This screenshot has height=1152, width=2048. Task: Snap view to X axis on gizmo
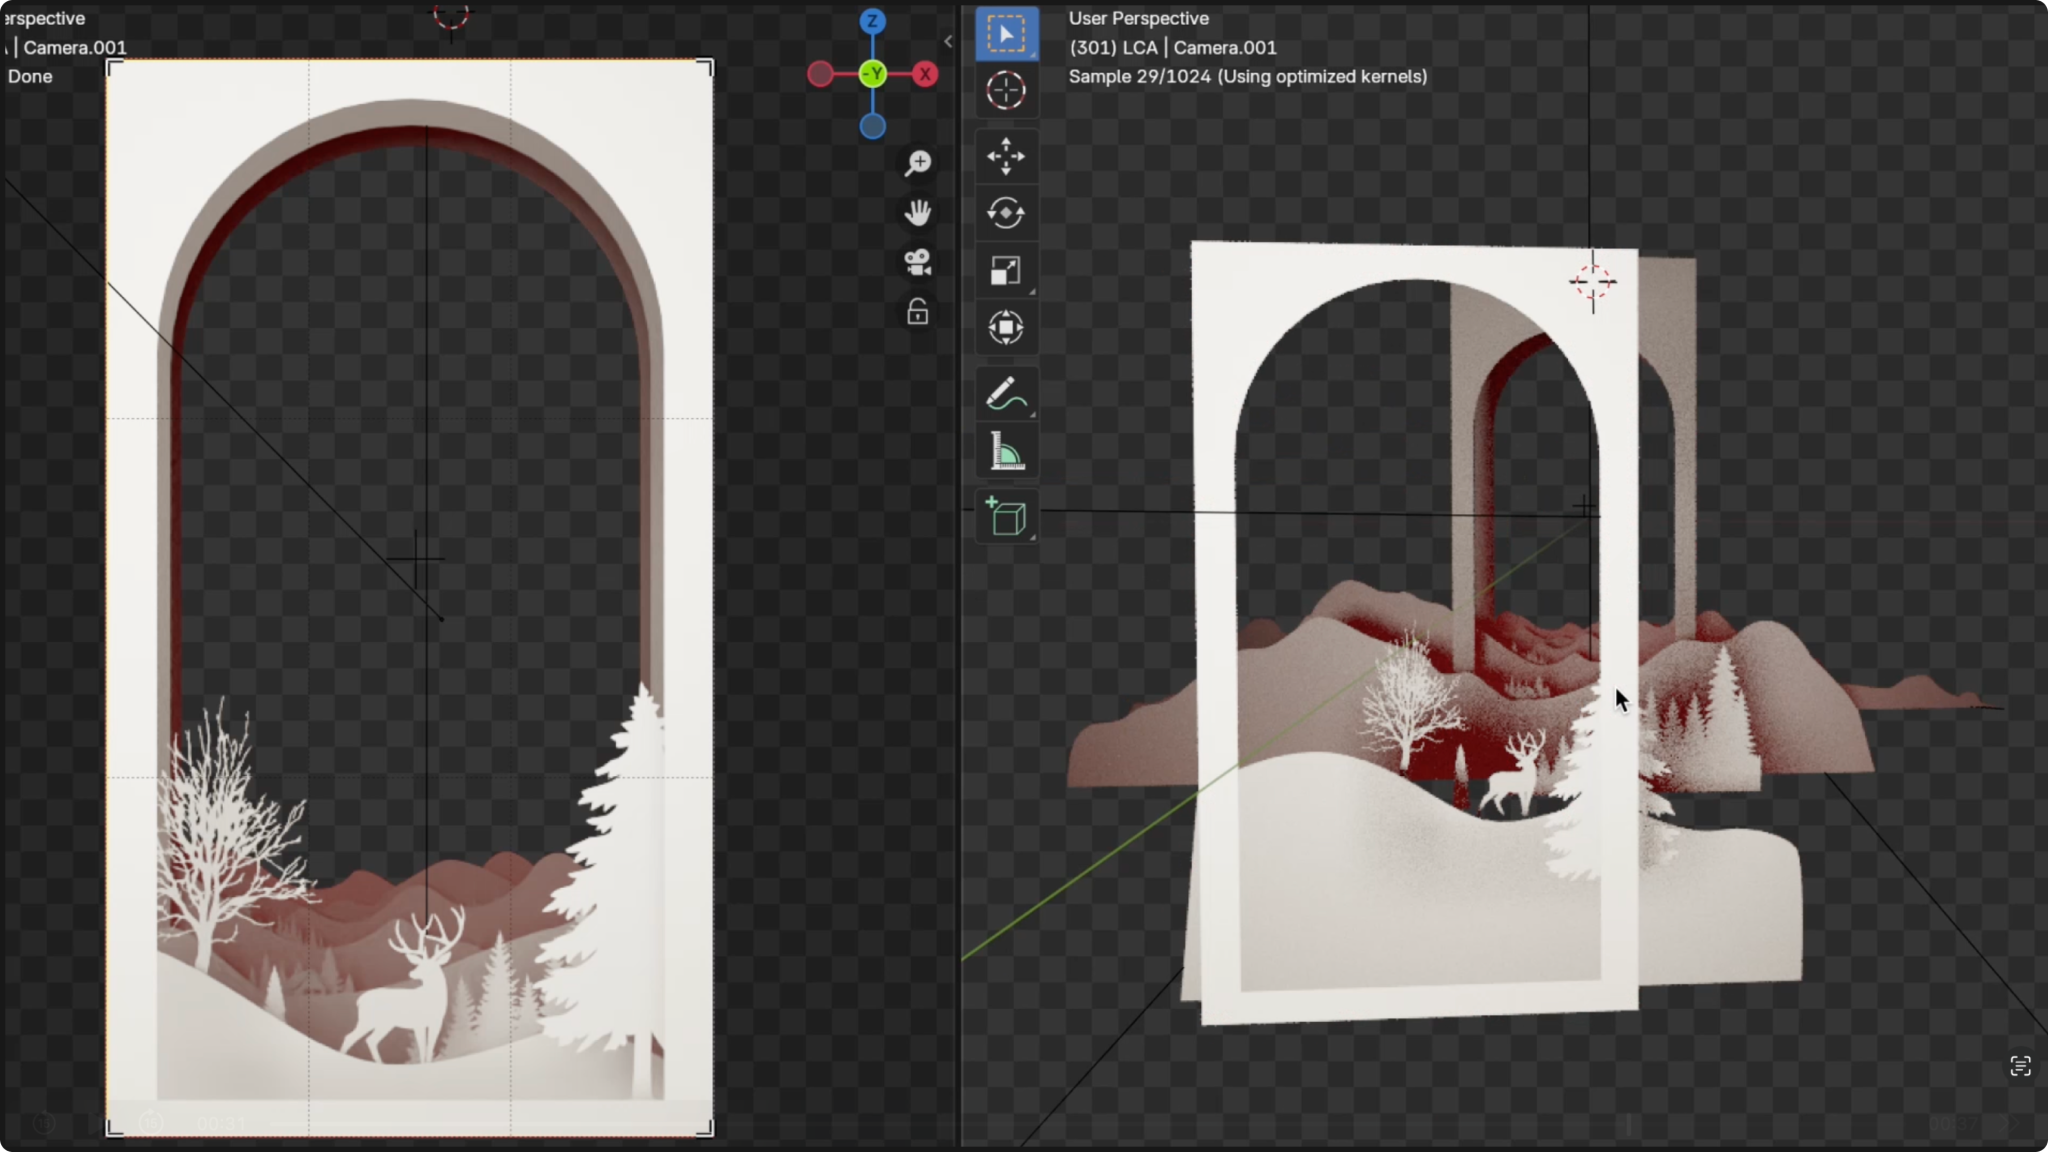point(926,74)
